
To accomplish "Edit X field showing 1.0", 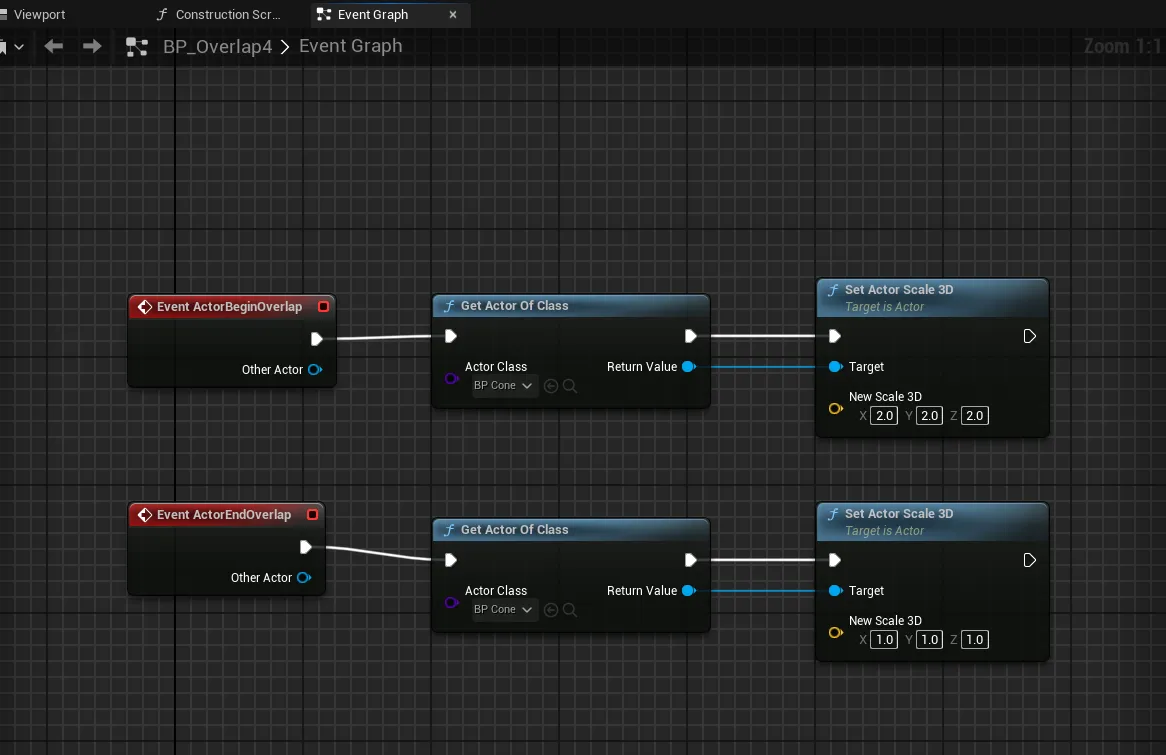I will coord(884,640).
